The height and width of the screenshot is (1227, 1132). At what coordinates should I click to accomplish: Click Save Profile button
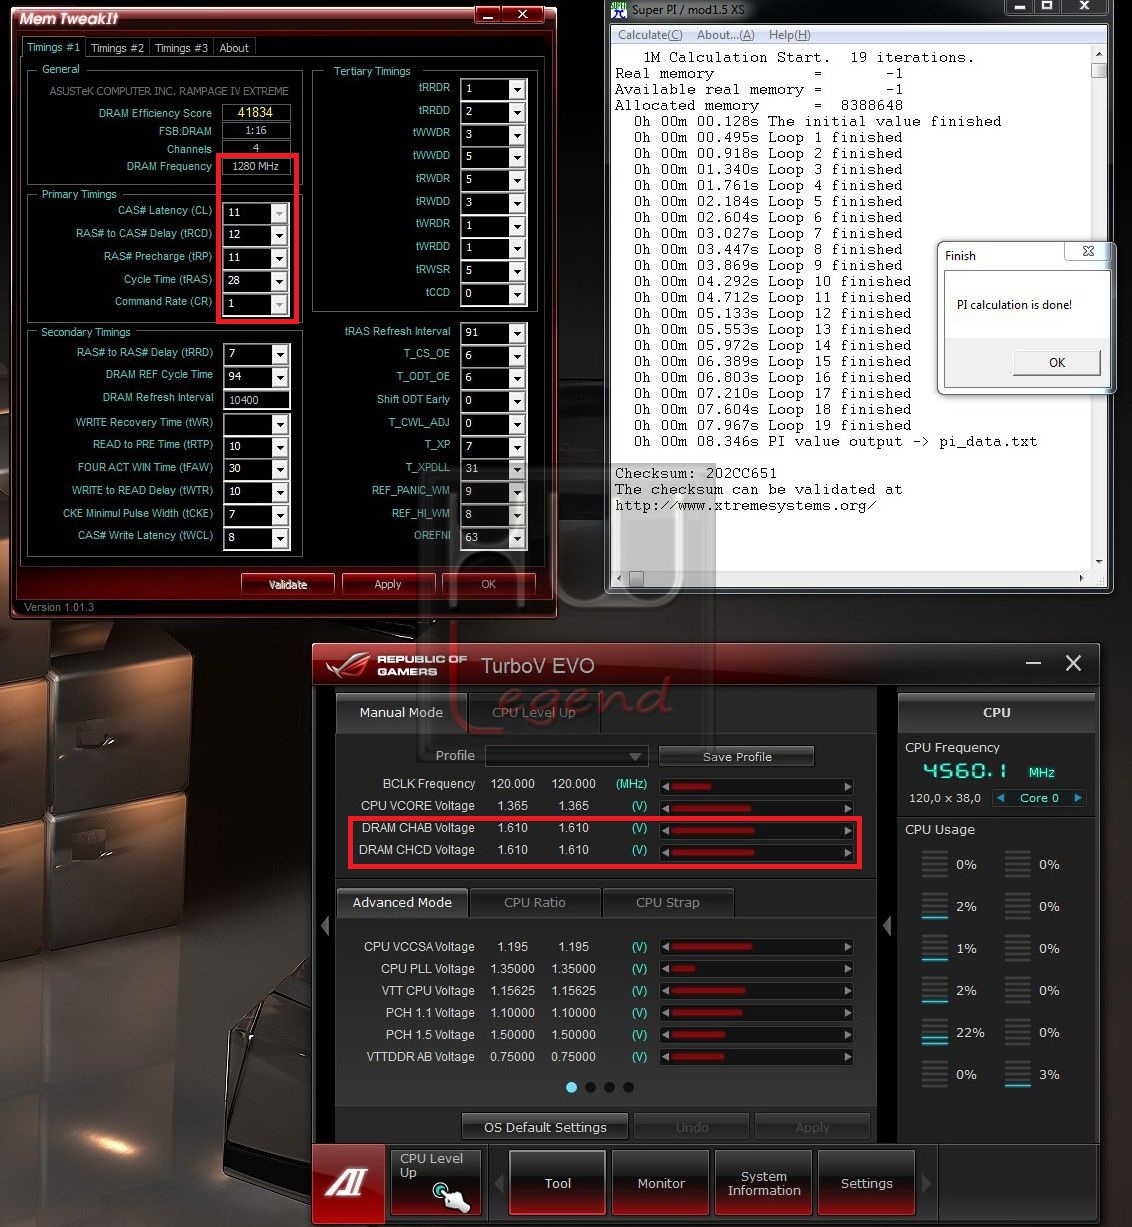[737, 757]
